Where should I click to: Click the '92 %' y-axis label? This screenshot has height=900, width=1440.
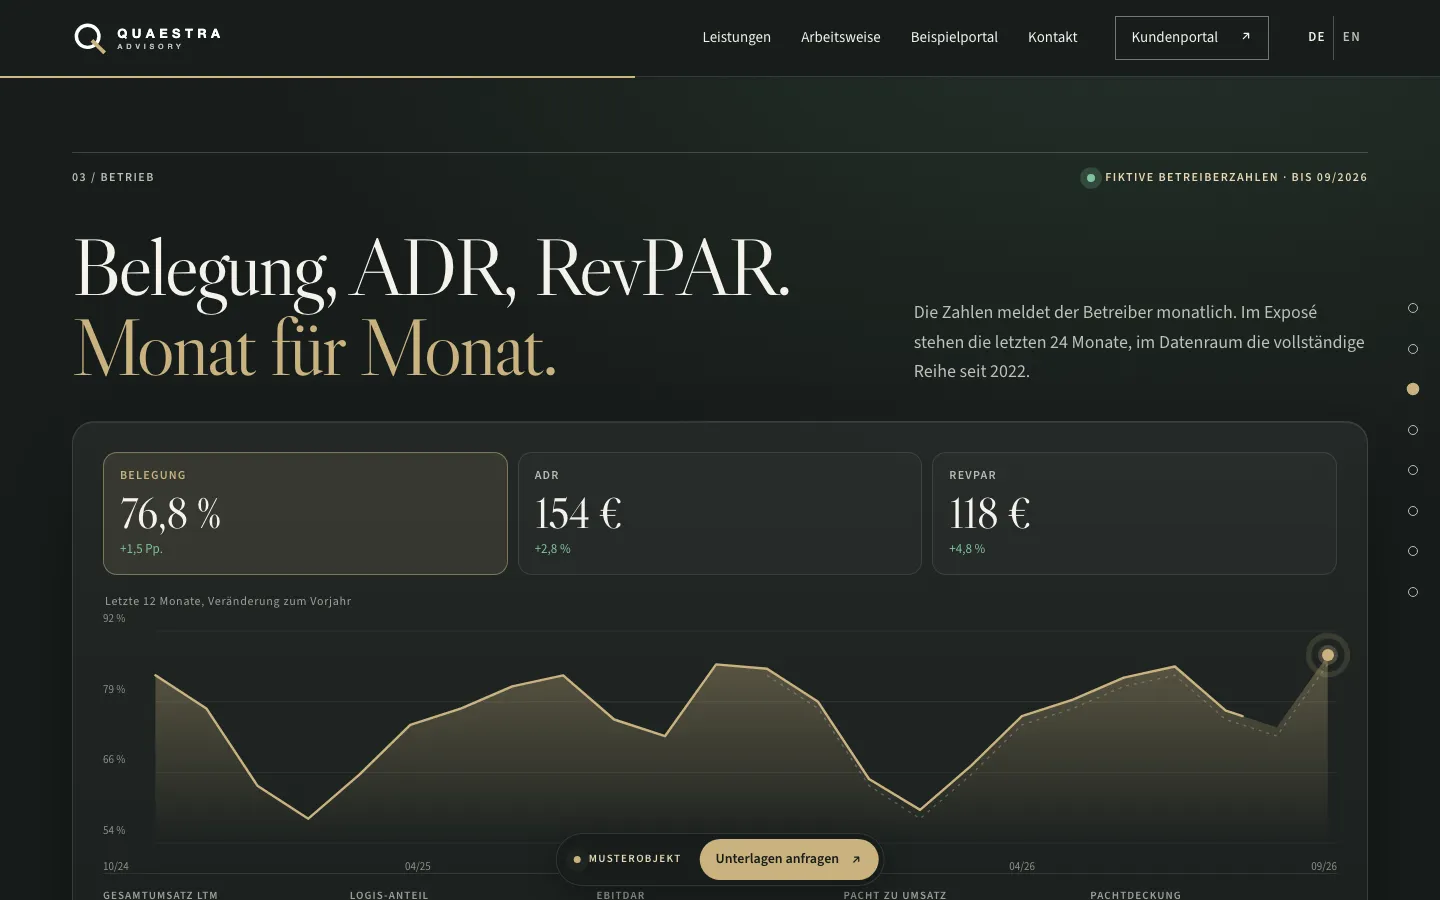114,619
